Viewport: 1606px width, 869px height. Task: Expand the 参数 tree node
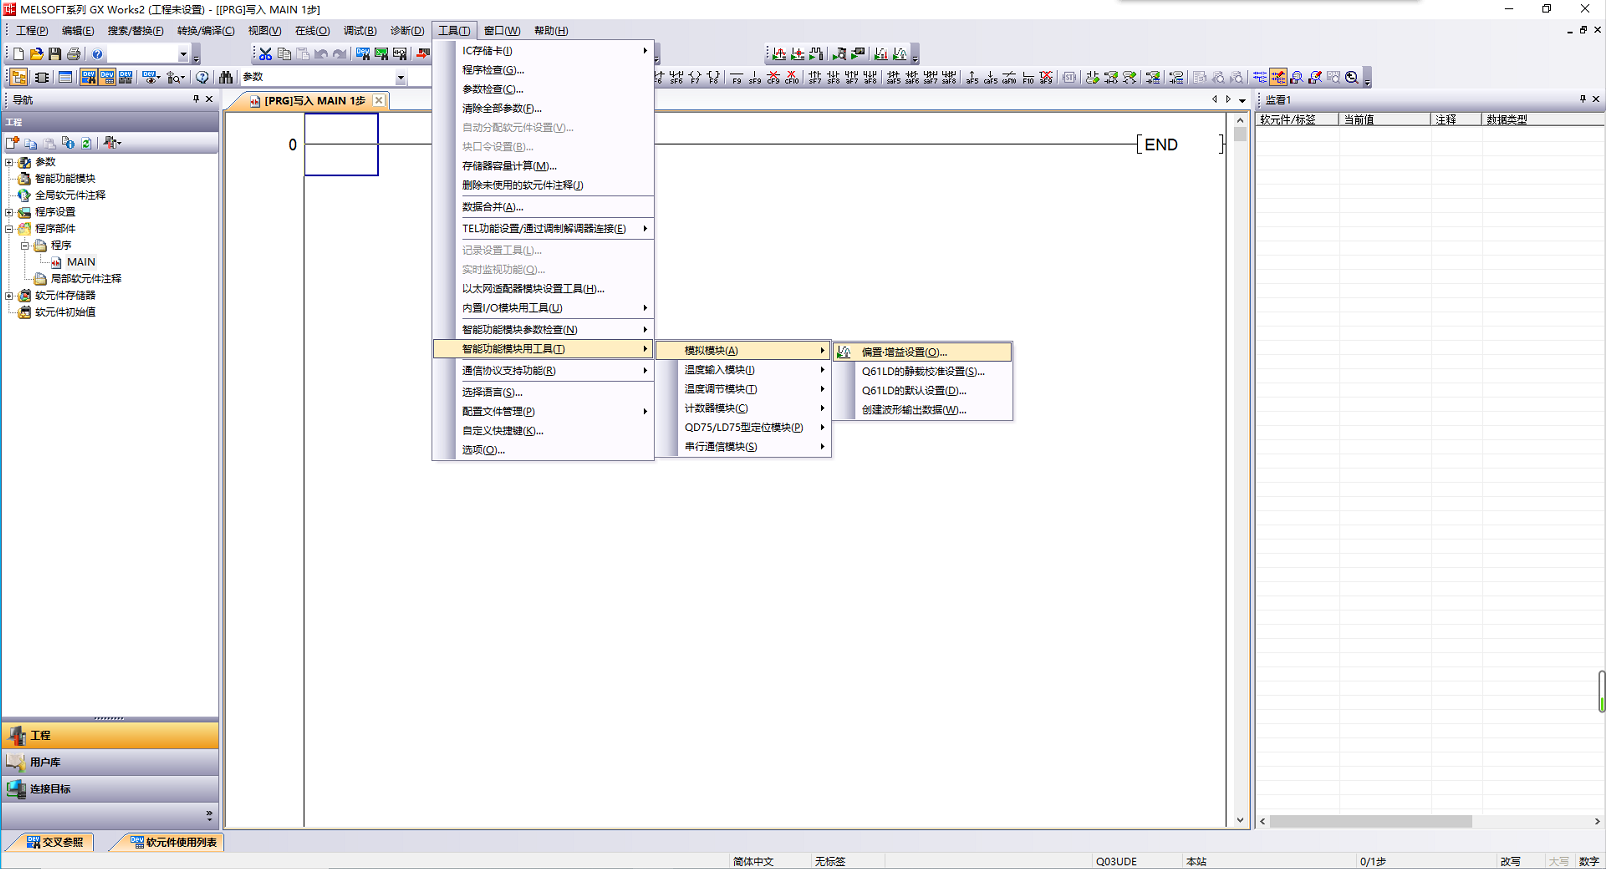tap(9, 162)
